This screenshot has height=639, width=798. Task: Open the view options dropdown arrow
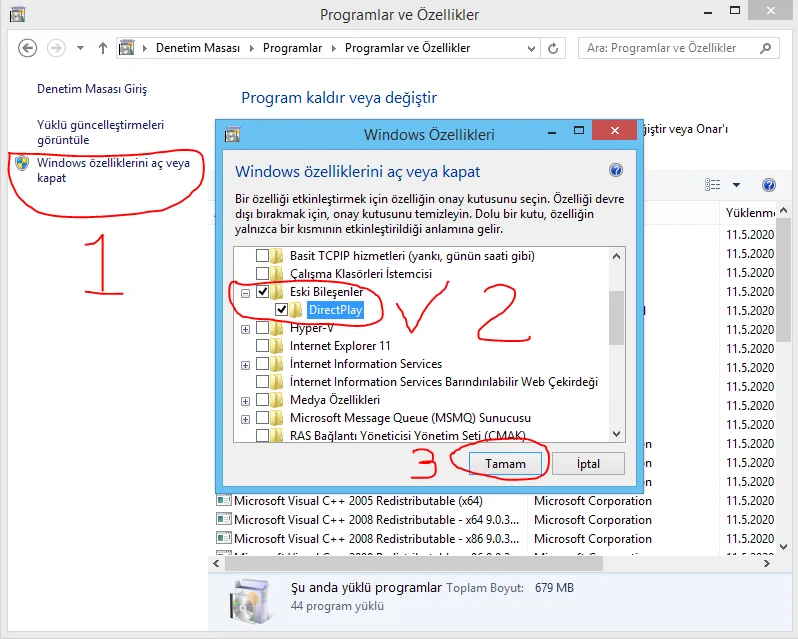click(736, 185)
